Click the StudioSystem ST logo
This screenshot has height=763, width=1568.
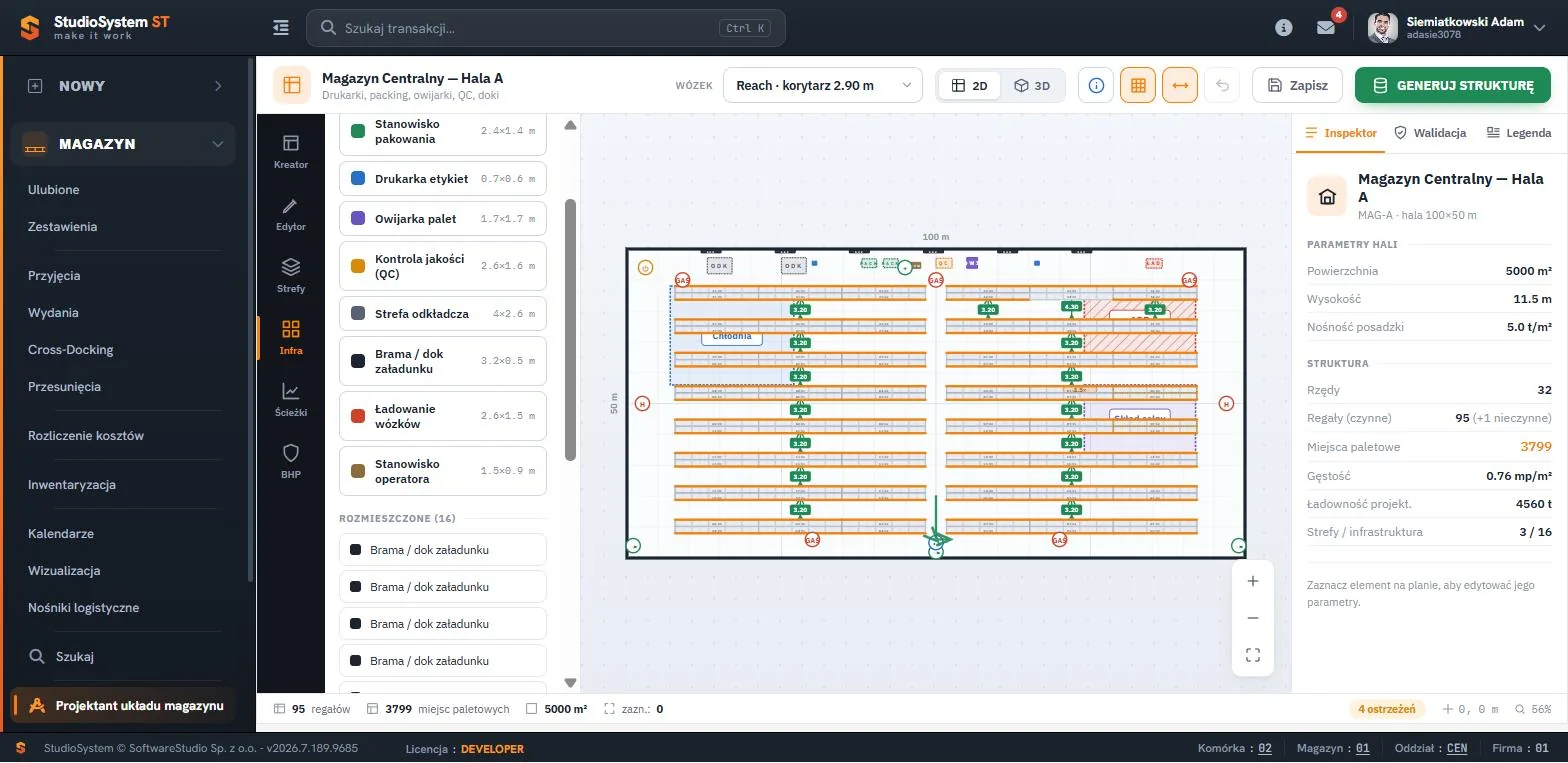(x=95, y=28)
